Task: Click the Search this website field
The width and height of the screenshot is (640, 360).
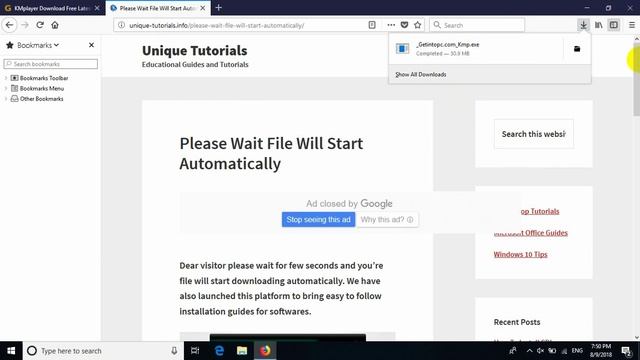Action: [x=533, y=134]
